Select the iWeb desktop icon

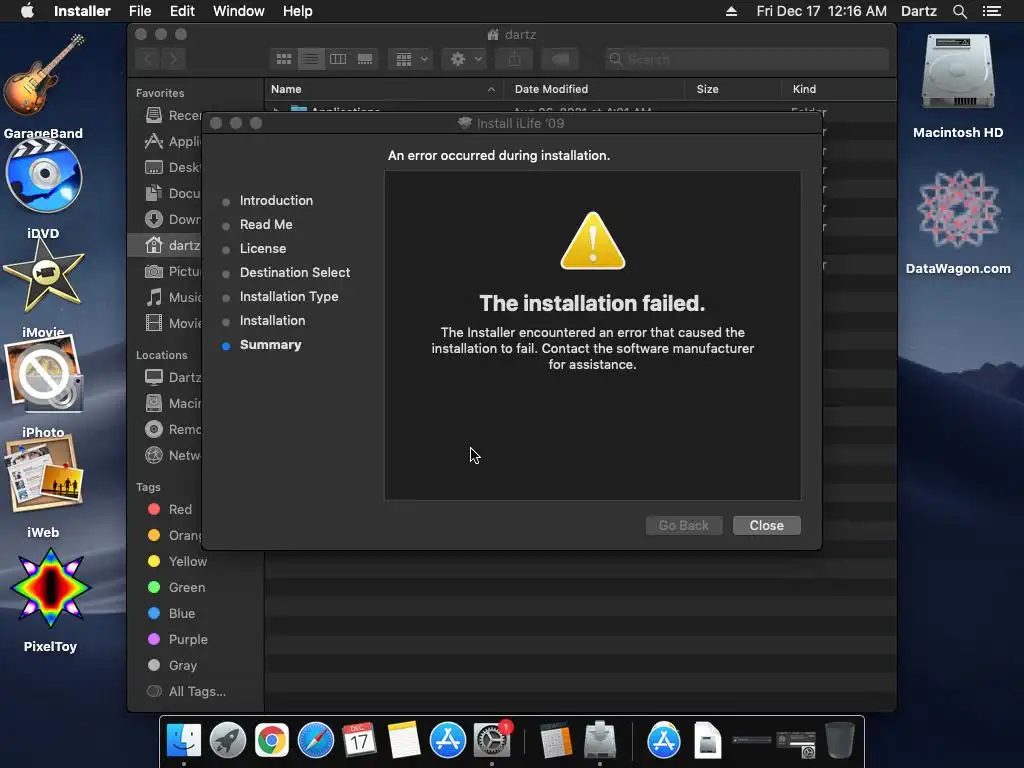coord(44,488)
